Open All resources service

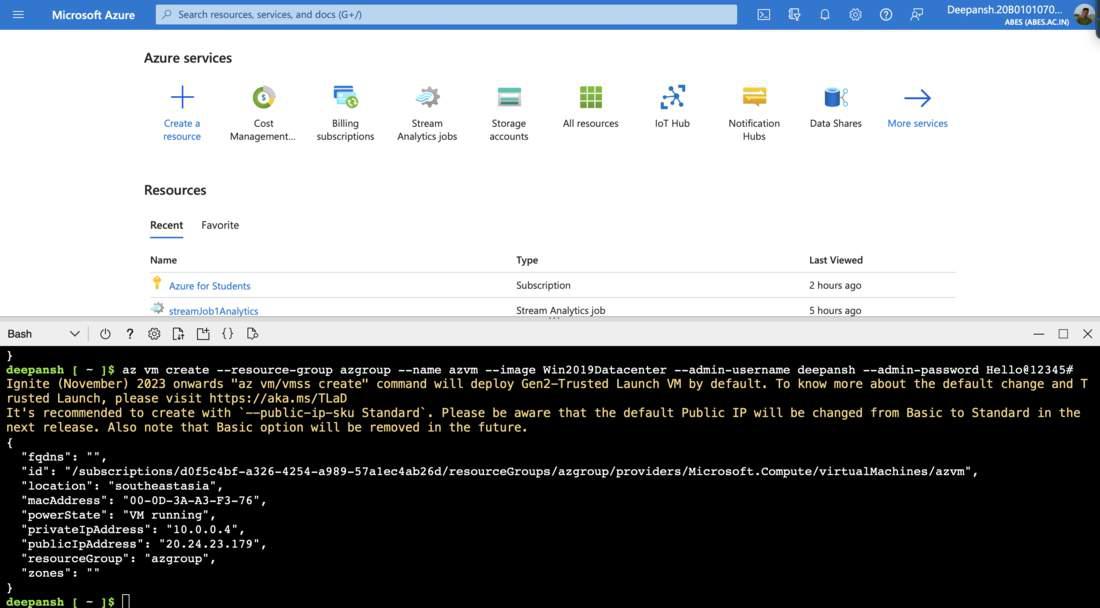pos(591,107)
